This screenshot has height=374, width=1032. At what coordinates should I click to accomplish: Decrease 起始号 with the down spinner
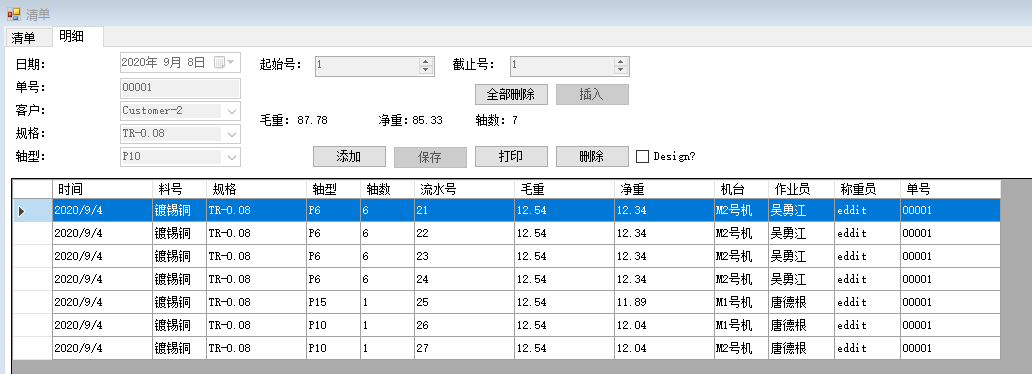pyautogui.click(x=425, y=70)
